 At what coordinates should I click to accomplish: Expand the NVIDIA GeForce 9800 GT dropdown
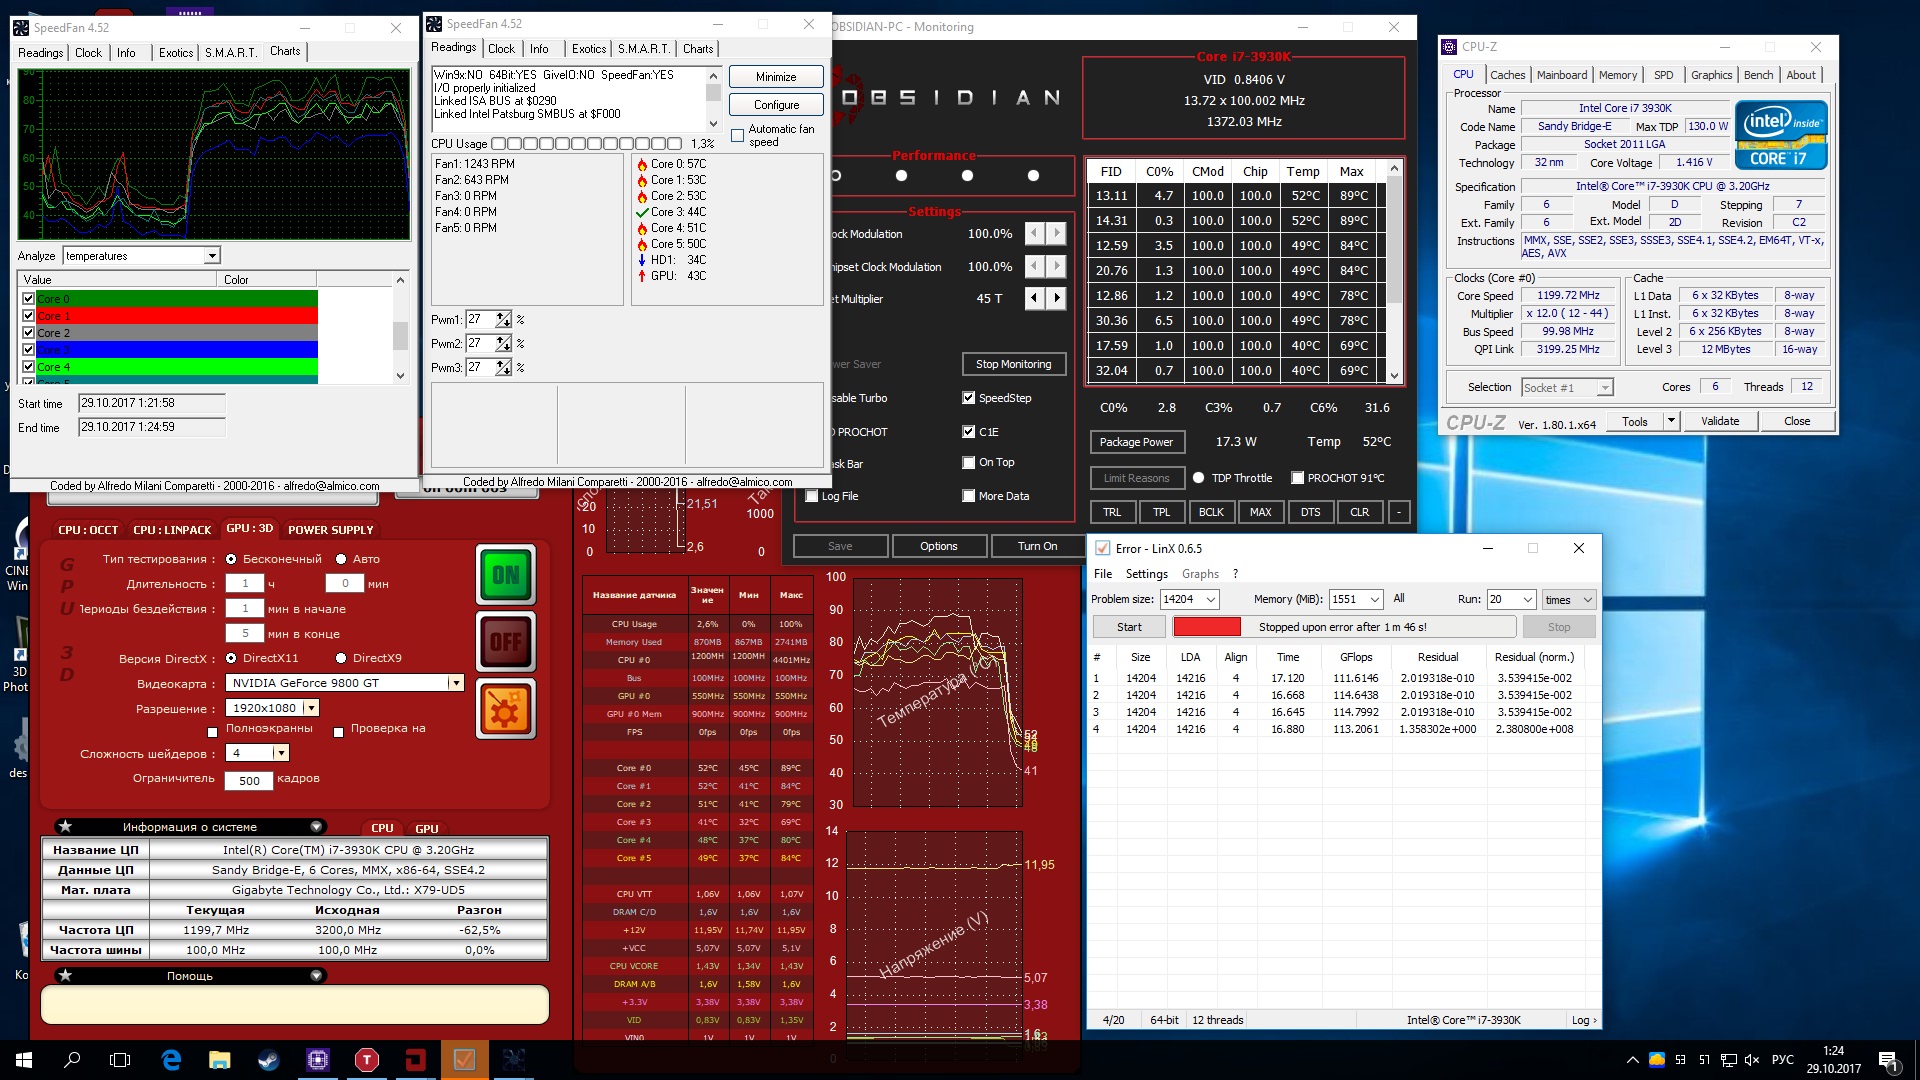(x=455, y=683)
